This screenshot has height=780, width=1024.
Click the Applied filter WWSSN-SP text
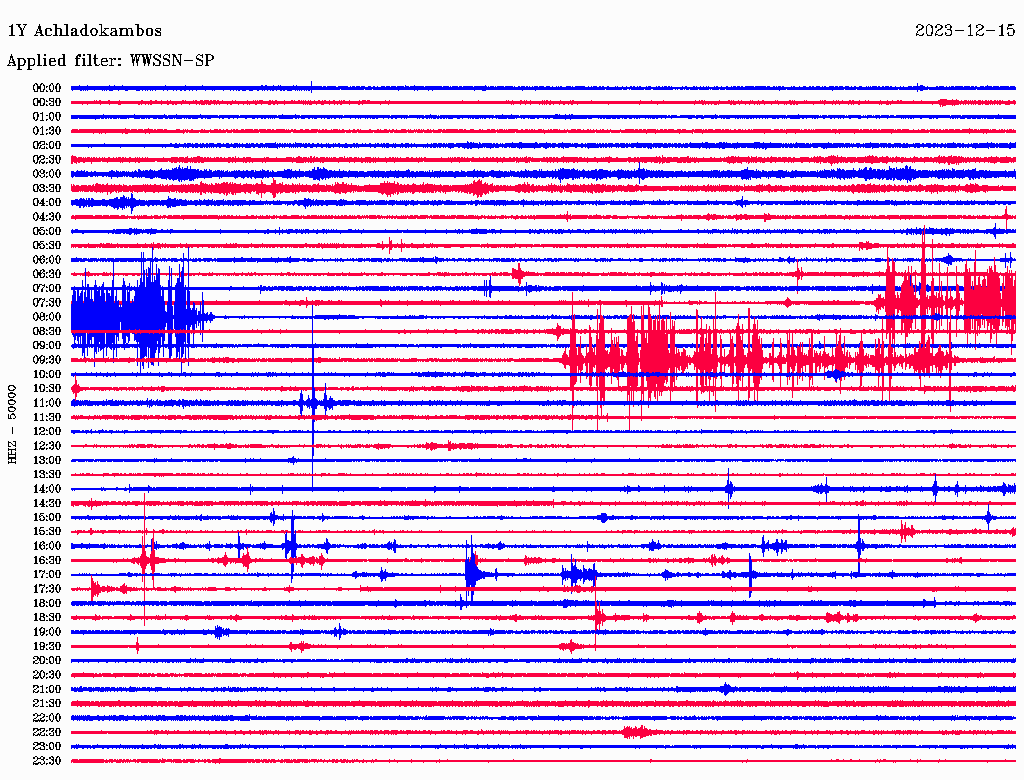[110, 61]
